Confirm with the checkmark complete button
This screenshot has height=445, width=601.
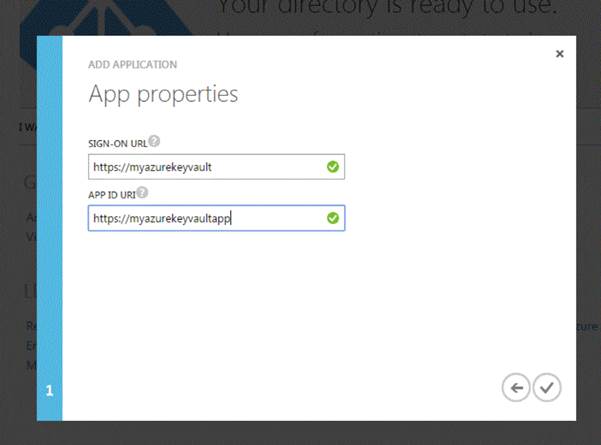click(547, 388)
